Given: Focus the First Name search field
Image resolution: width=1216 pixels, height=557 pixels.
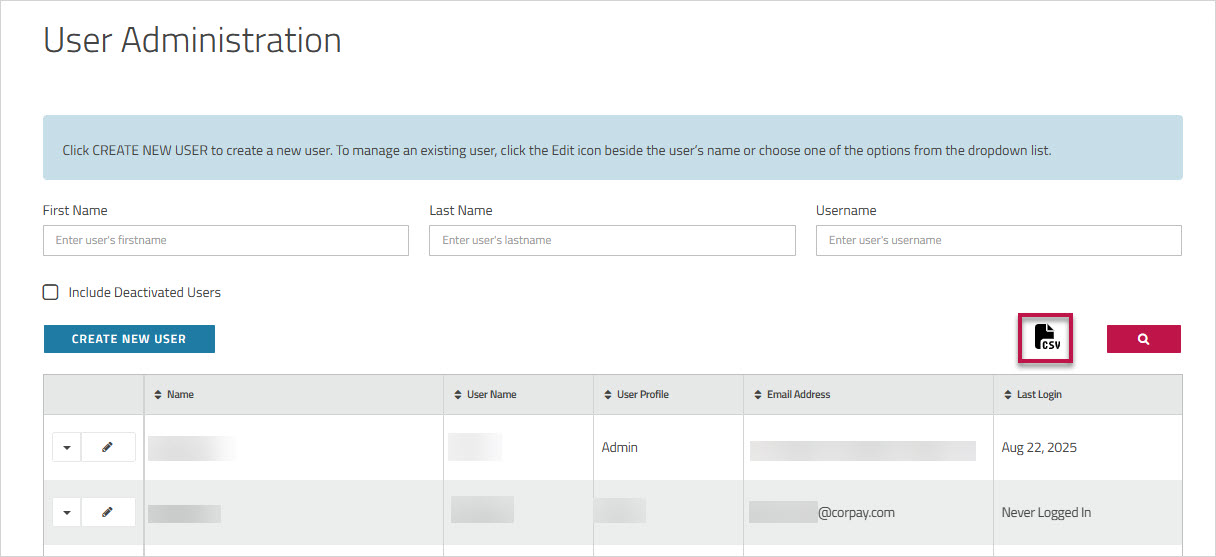Looking at the screenshot, I should tap(225, 240).
